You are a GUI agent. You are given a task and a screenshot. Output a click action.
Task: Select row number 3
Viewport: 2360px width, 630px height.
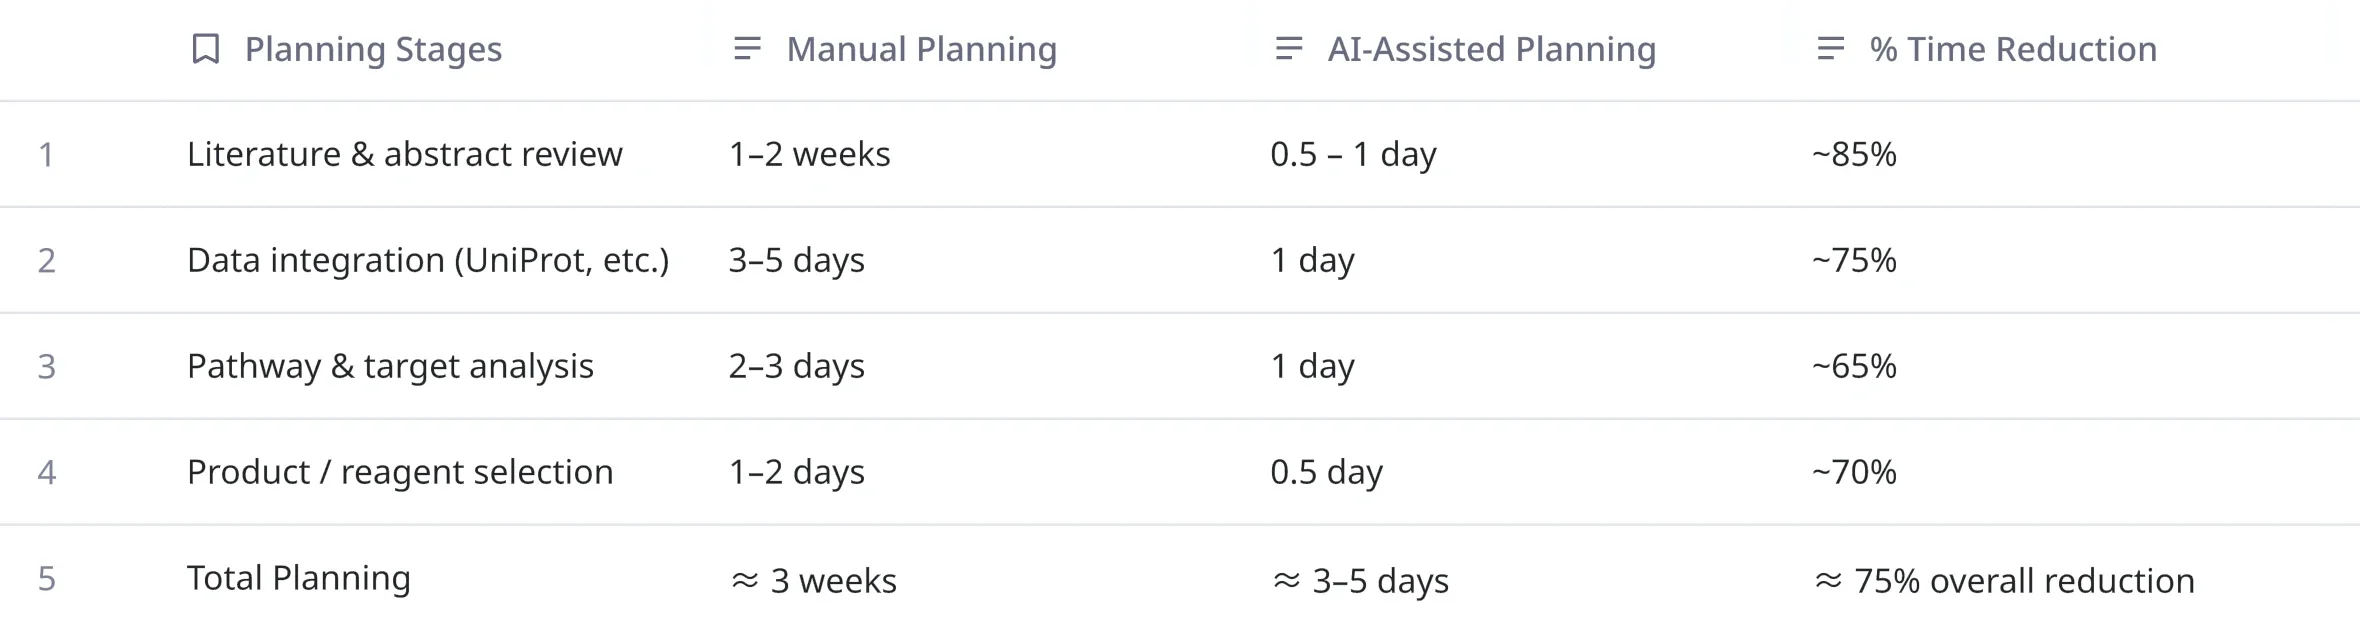(46, 367)
